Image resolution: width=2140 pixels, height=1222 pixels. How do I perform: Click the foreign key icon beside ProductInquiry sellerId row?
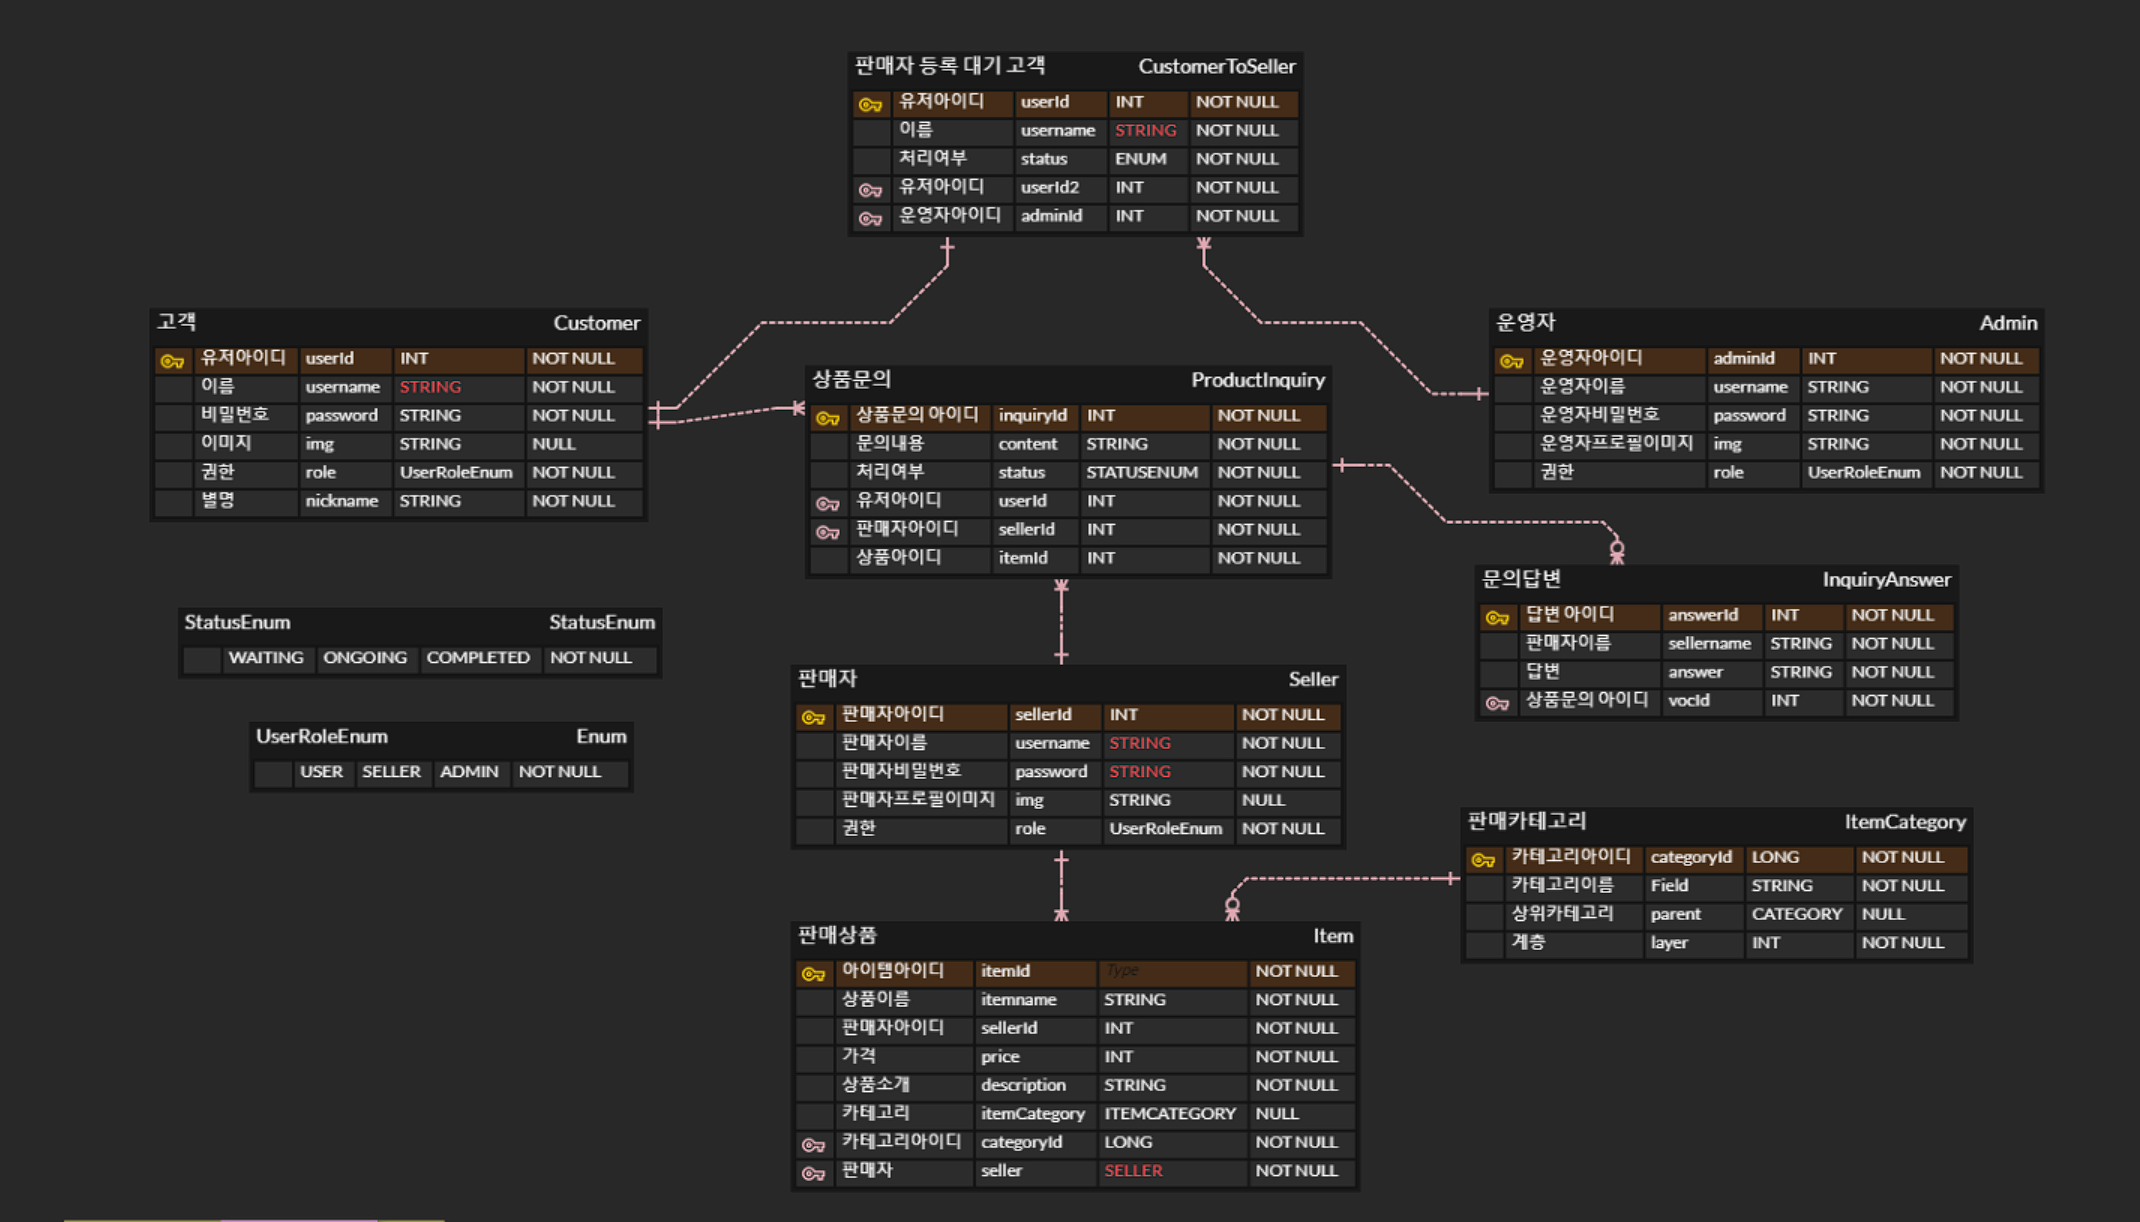(x=827, y=531)
